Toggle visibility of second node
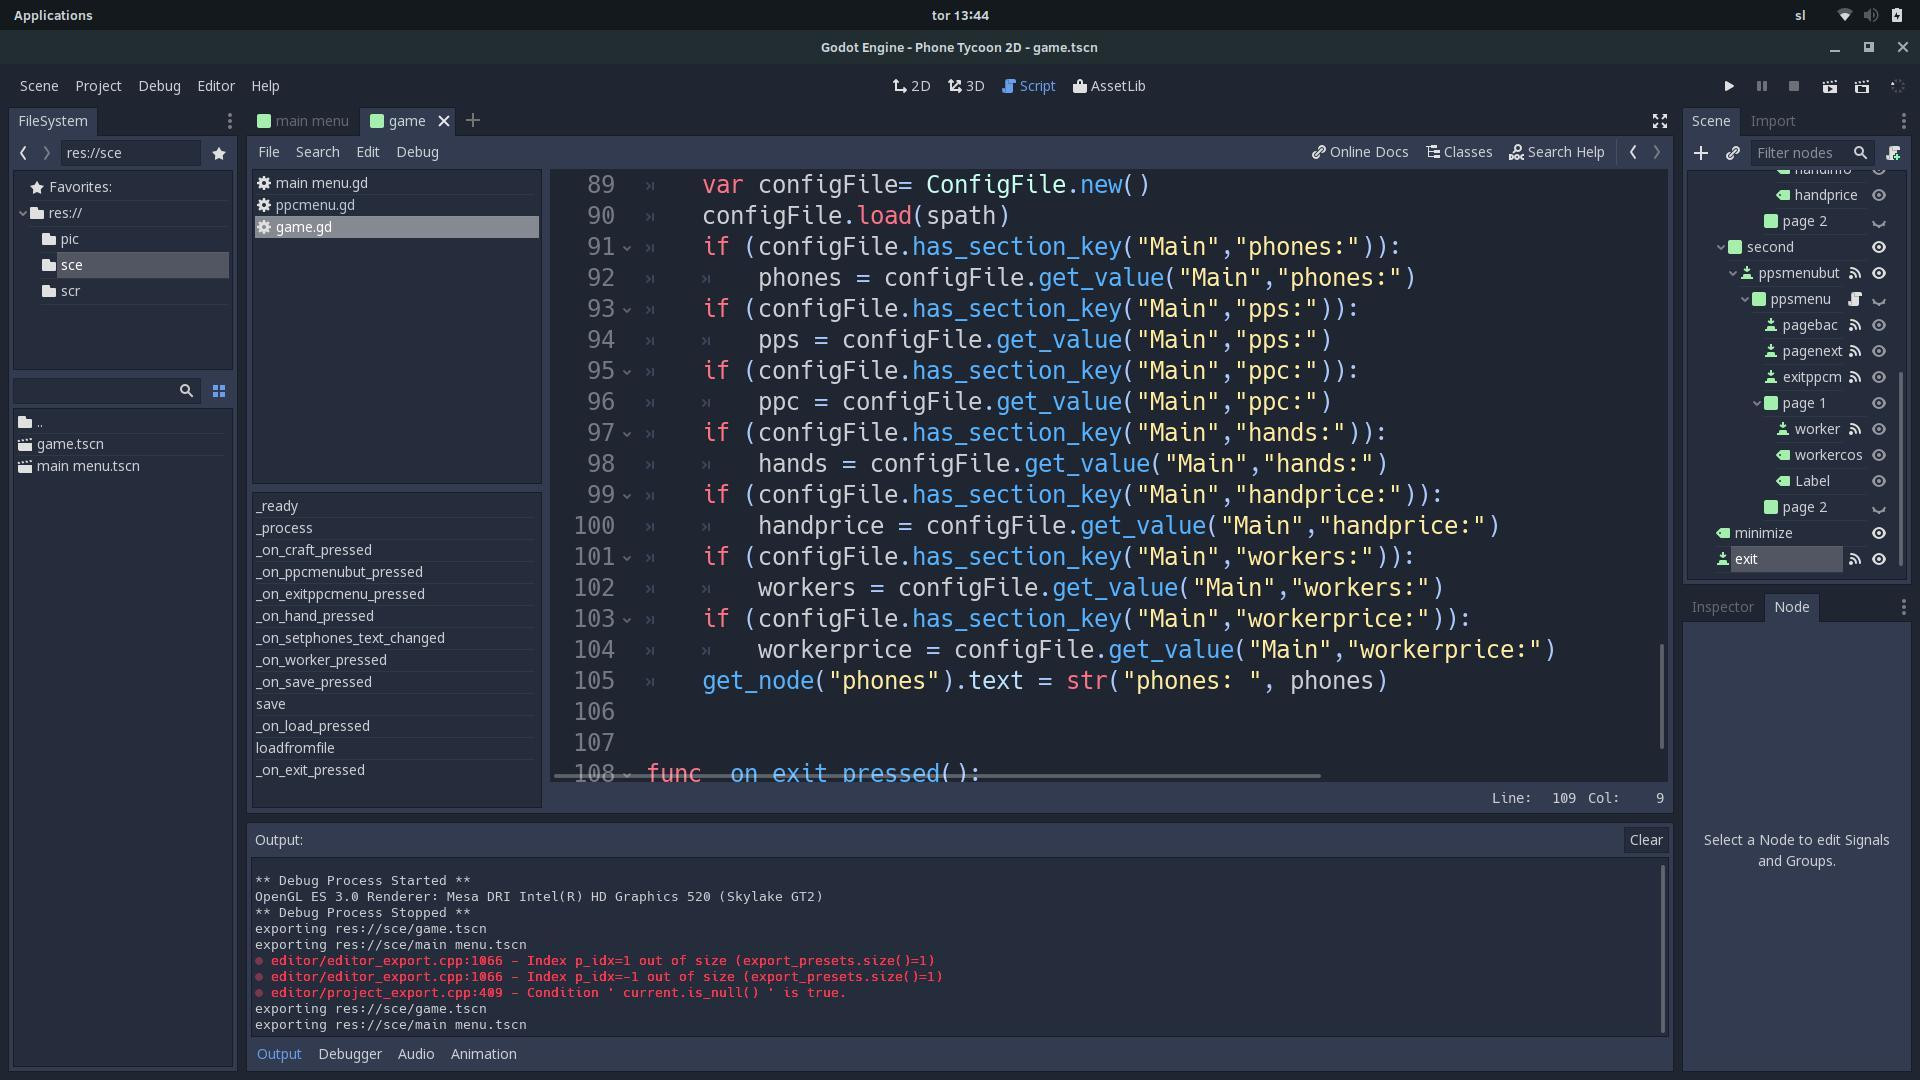This screenshot has width=1920, height=1080. click(1879, 247)
